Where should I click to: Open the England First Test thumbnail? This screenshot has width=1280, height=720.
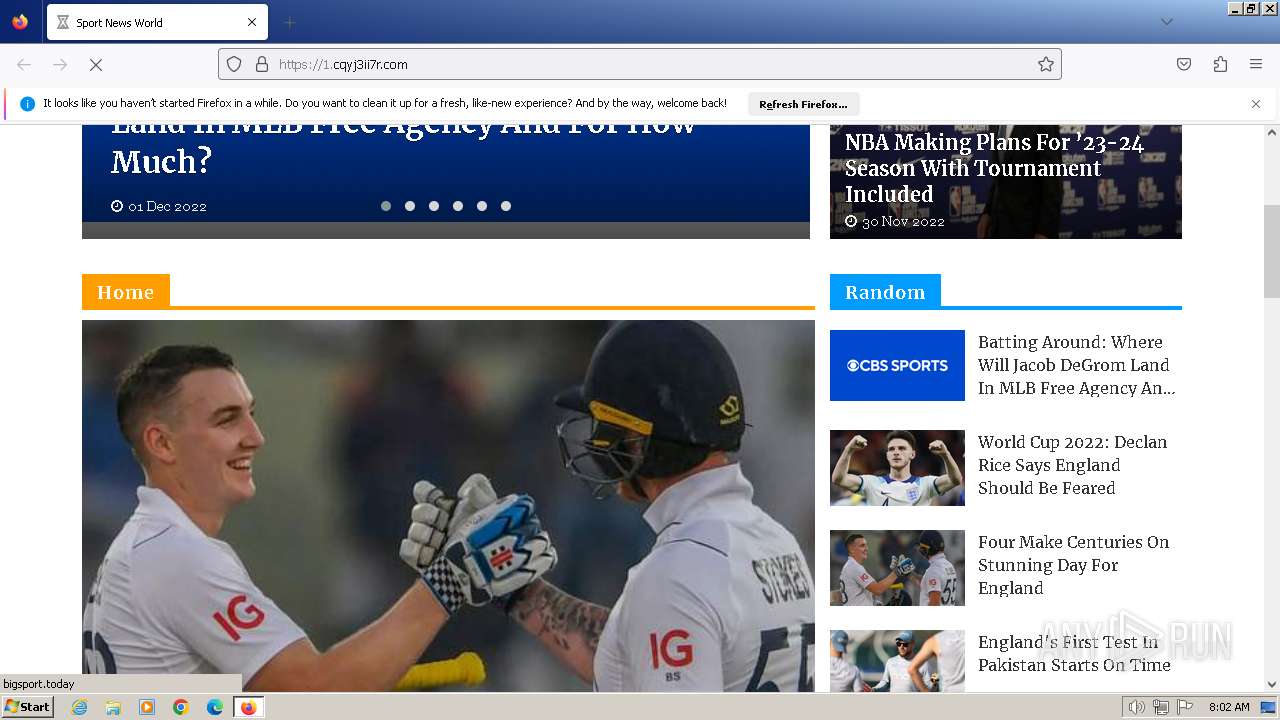coord(897,661)
